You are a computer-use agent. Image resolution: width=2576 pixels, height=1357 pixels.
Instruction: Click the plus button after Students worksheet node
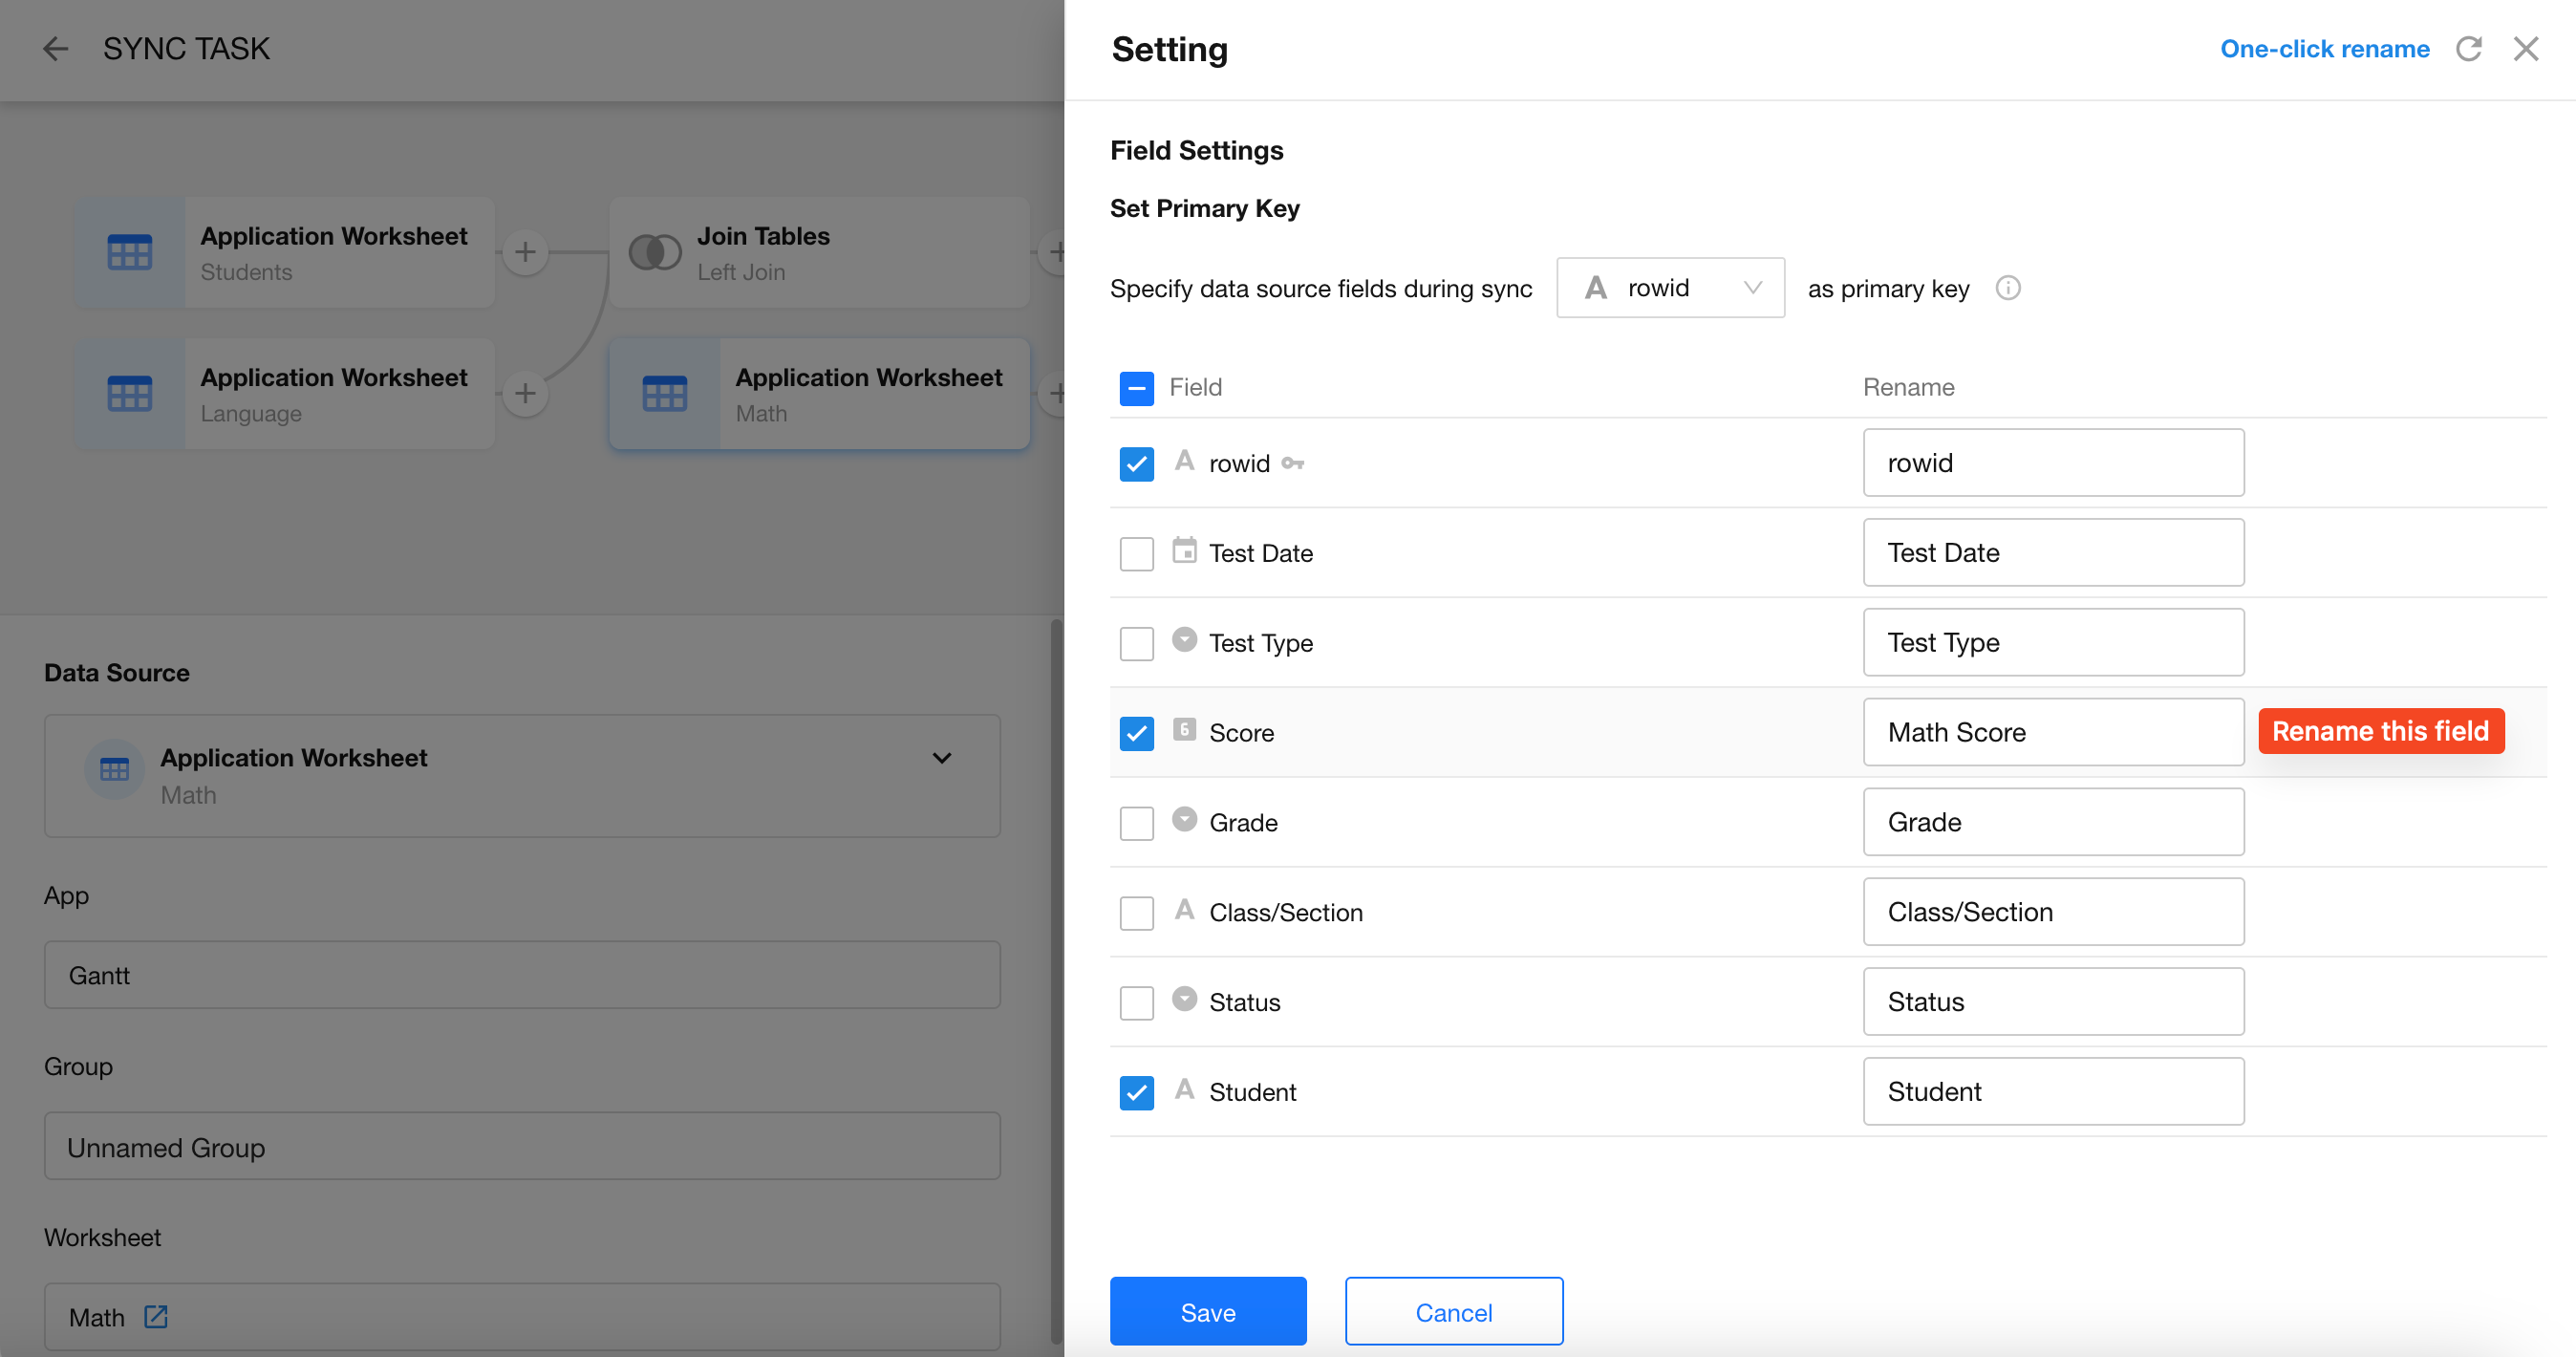point(525,252)
